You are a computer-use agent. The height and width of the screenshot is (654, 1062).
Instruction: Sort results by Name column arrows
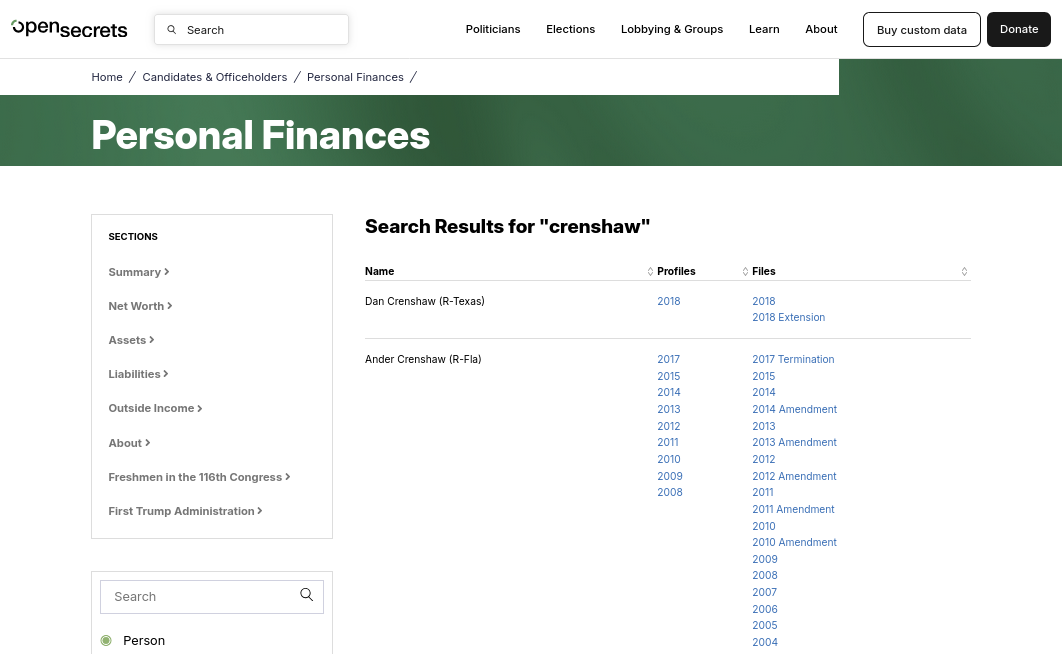(650, 271)
